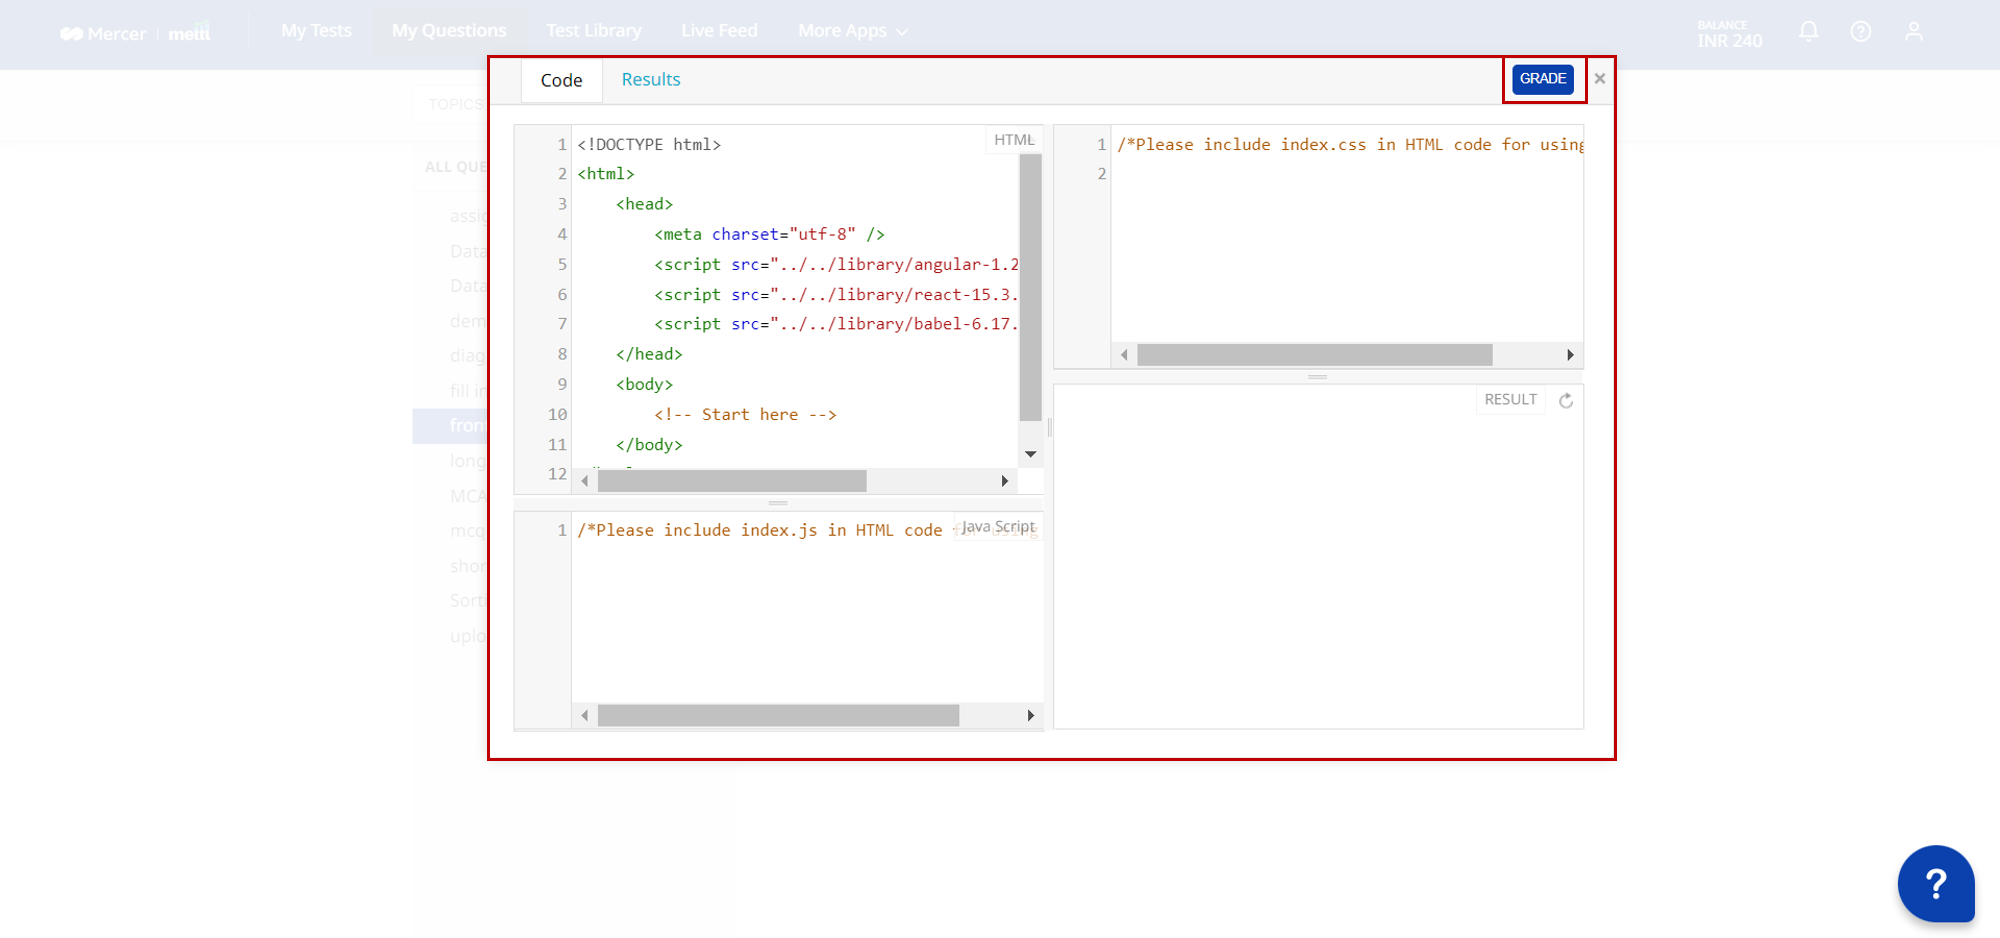The width and height of the screenshot is (2000, 938).
Task: Go to My Tests
Action: point(317,31)
